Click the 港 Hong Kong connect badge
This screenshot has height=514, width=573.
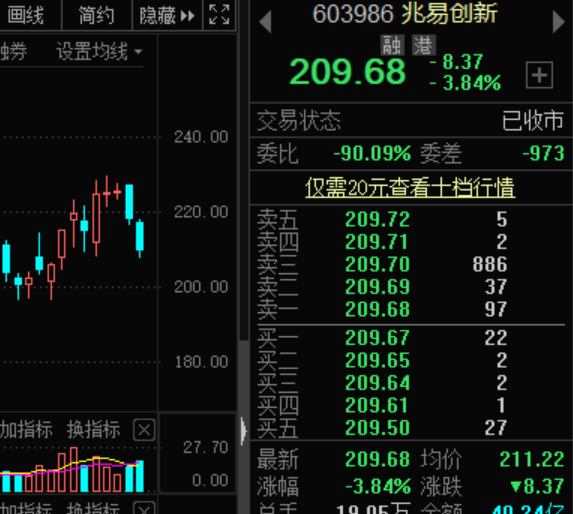tap(424, 45)
